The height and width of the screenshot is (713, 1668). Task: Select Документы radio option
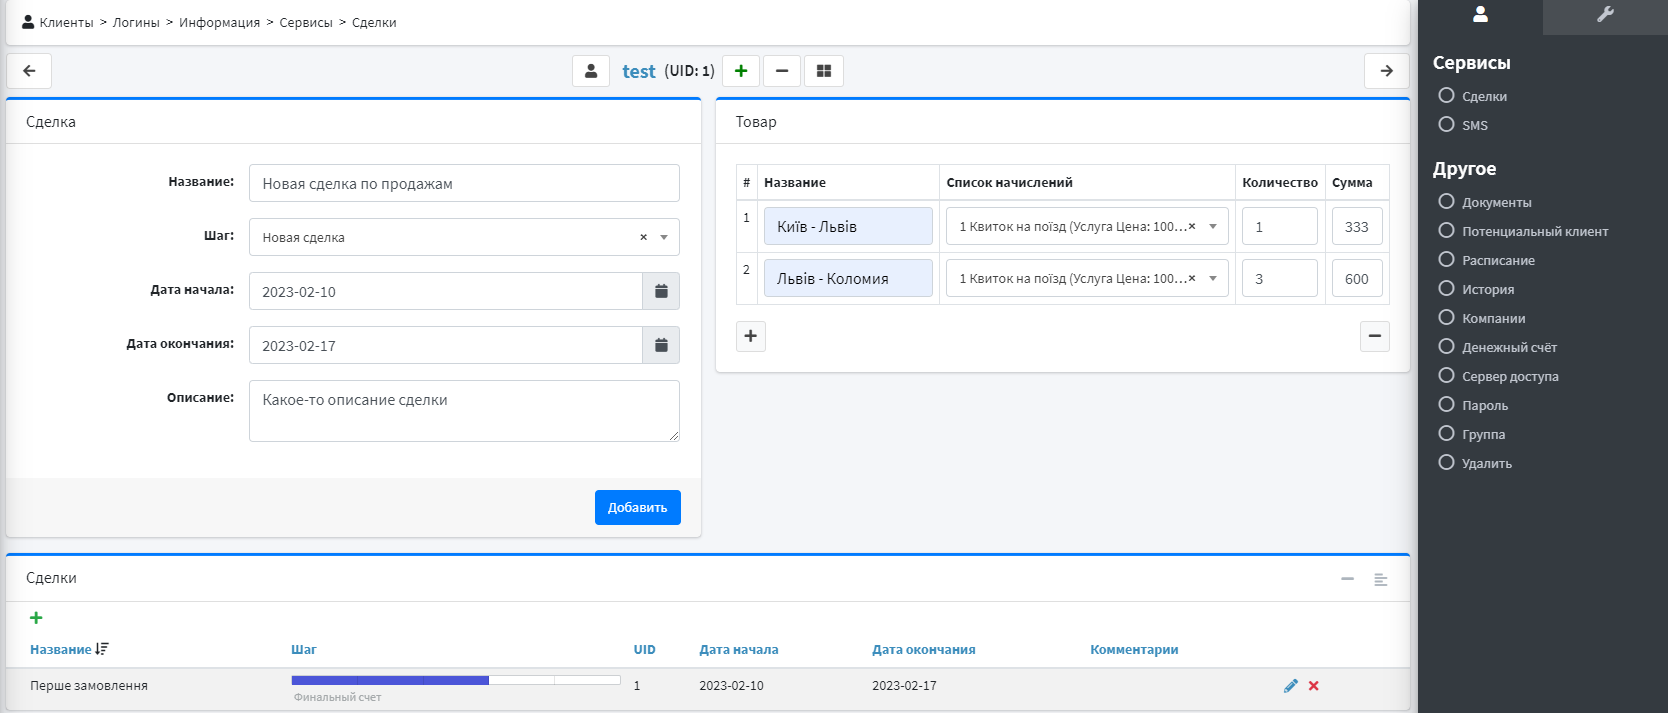click(x=1446, y=202)
